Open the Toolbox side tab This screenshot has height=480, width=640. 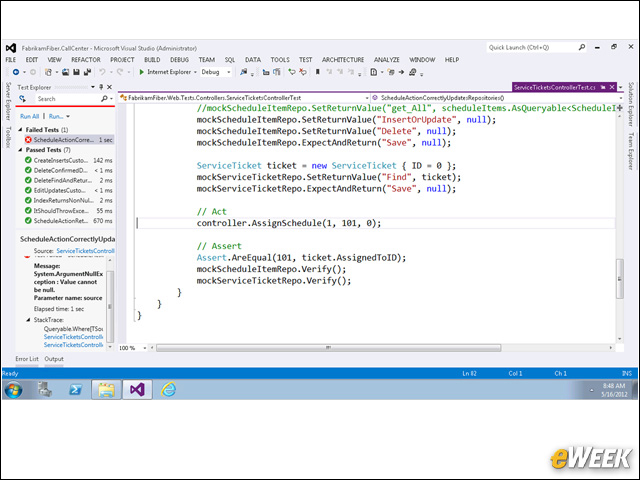(x=8, y=137)
